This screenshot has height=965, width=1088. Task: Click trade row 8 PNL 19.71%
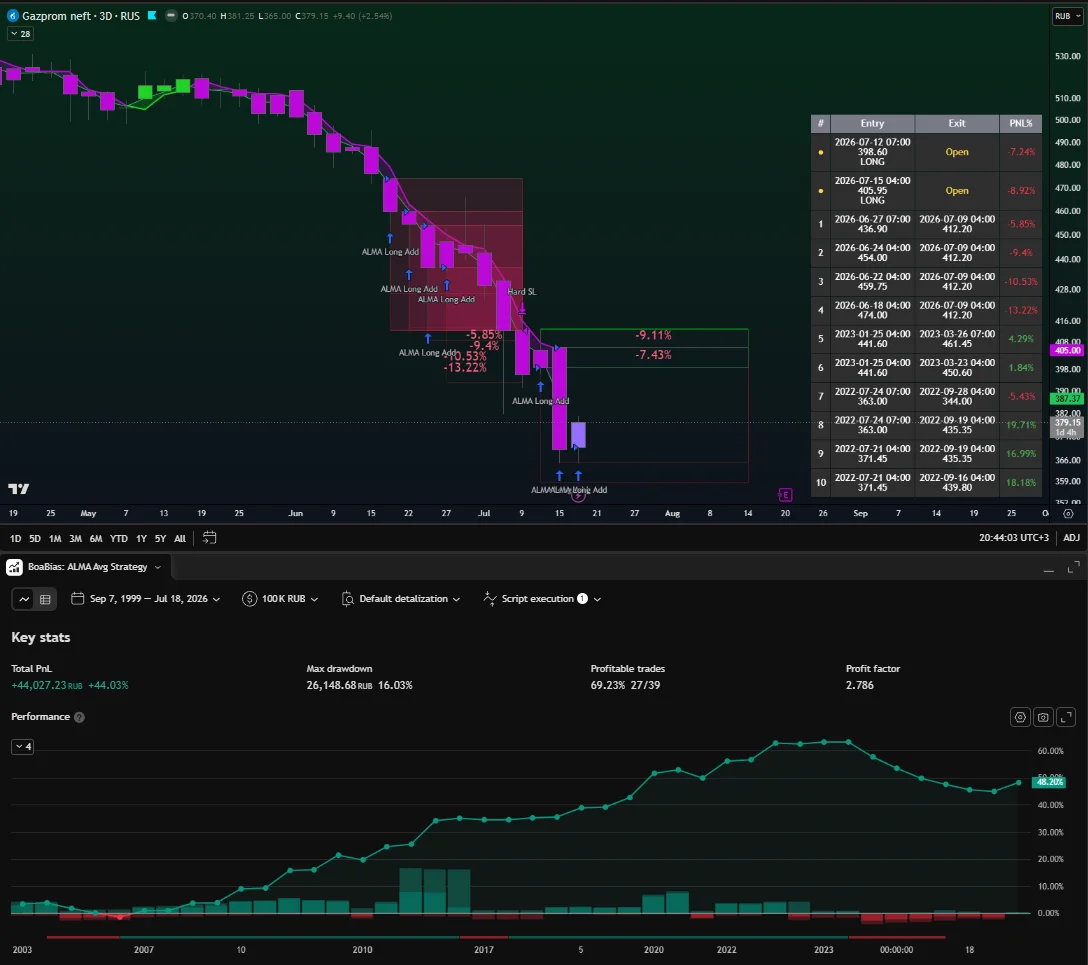(x=1021, y=425)
